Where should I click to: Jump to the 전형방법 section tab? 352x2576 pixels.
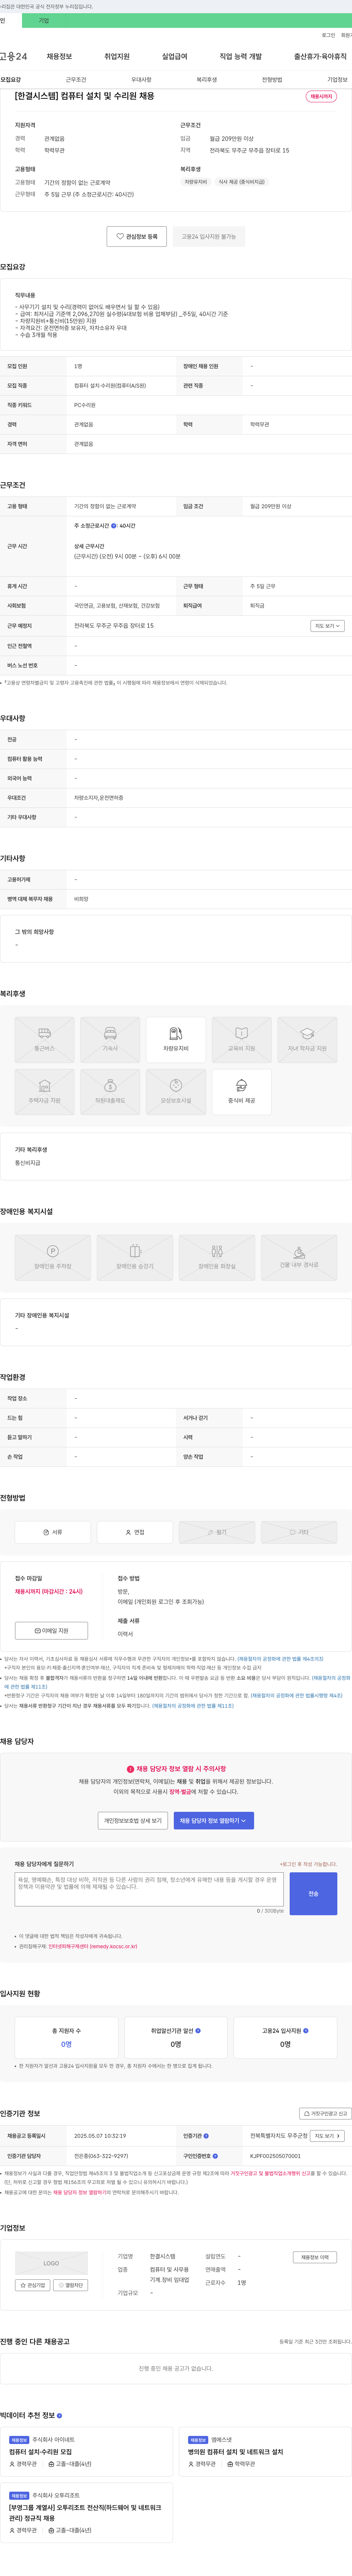(272, 80)
